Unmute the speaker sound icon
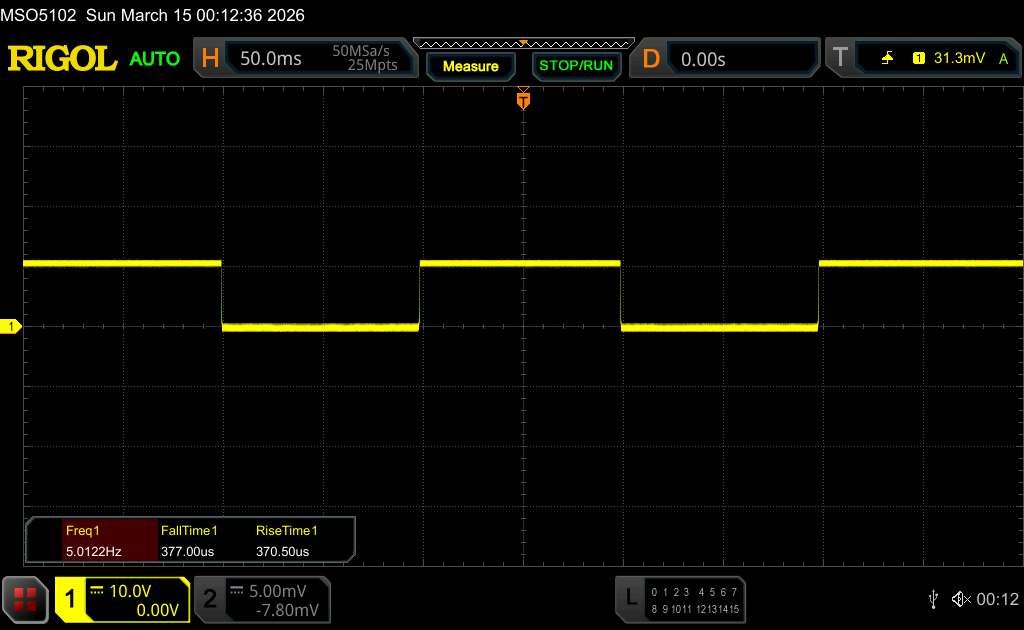 961,599
